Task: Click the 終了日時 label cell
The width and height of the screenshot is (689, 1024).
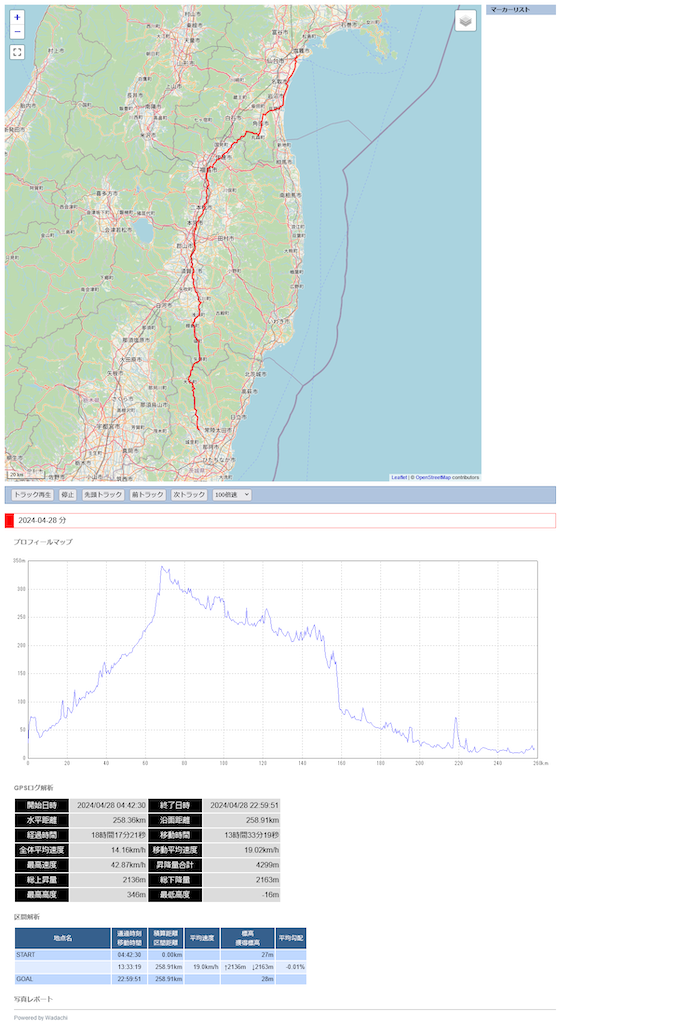Action: pyautogui.click(x=175, y=805)
